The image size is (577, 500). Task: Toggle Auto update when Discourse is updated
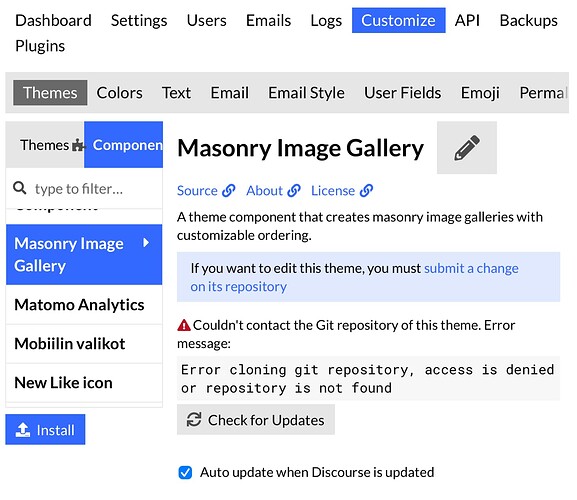click(x=185, y=472)
